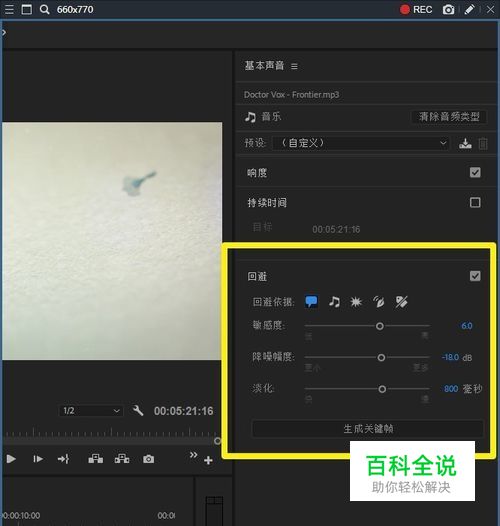
Task: Click the audio meter at the bottom
Action: tap(214, 511)
